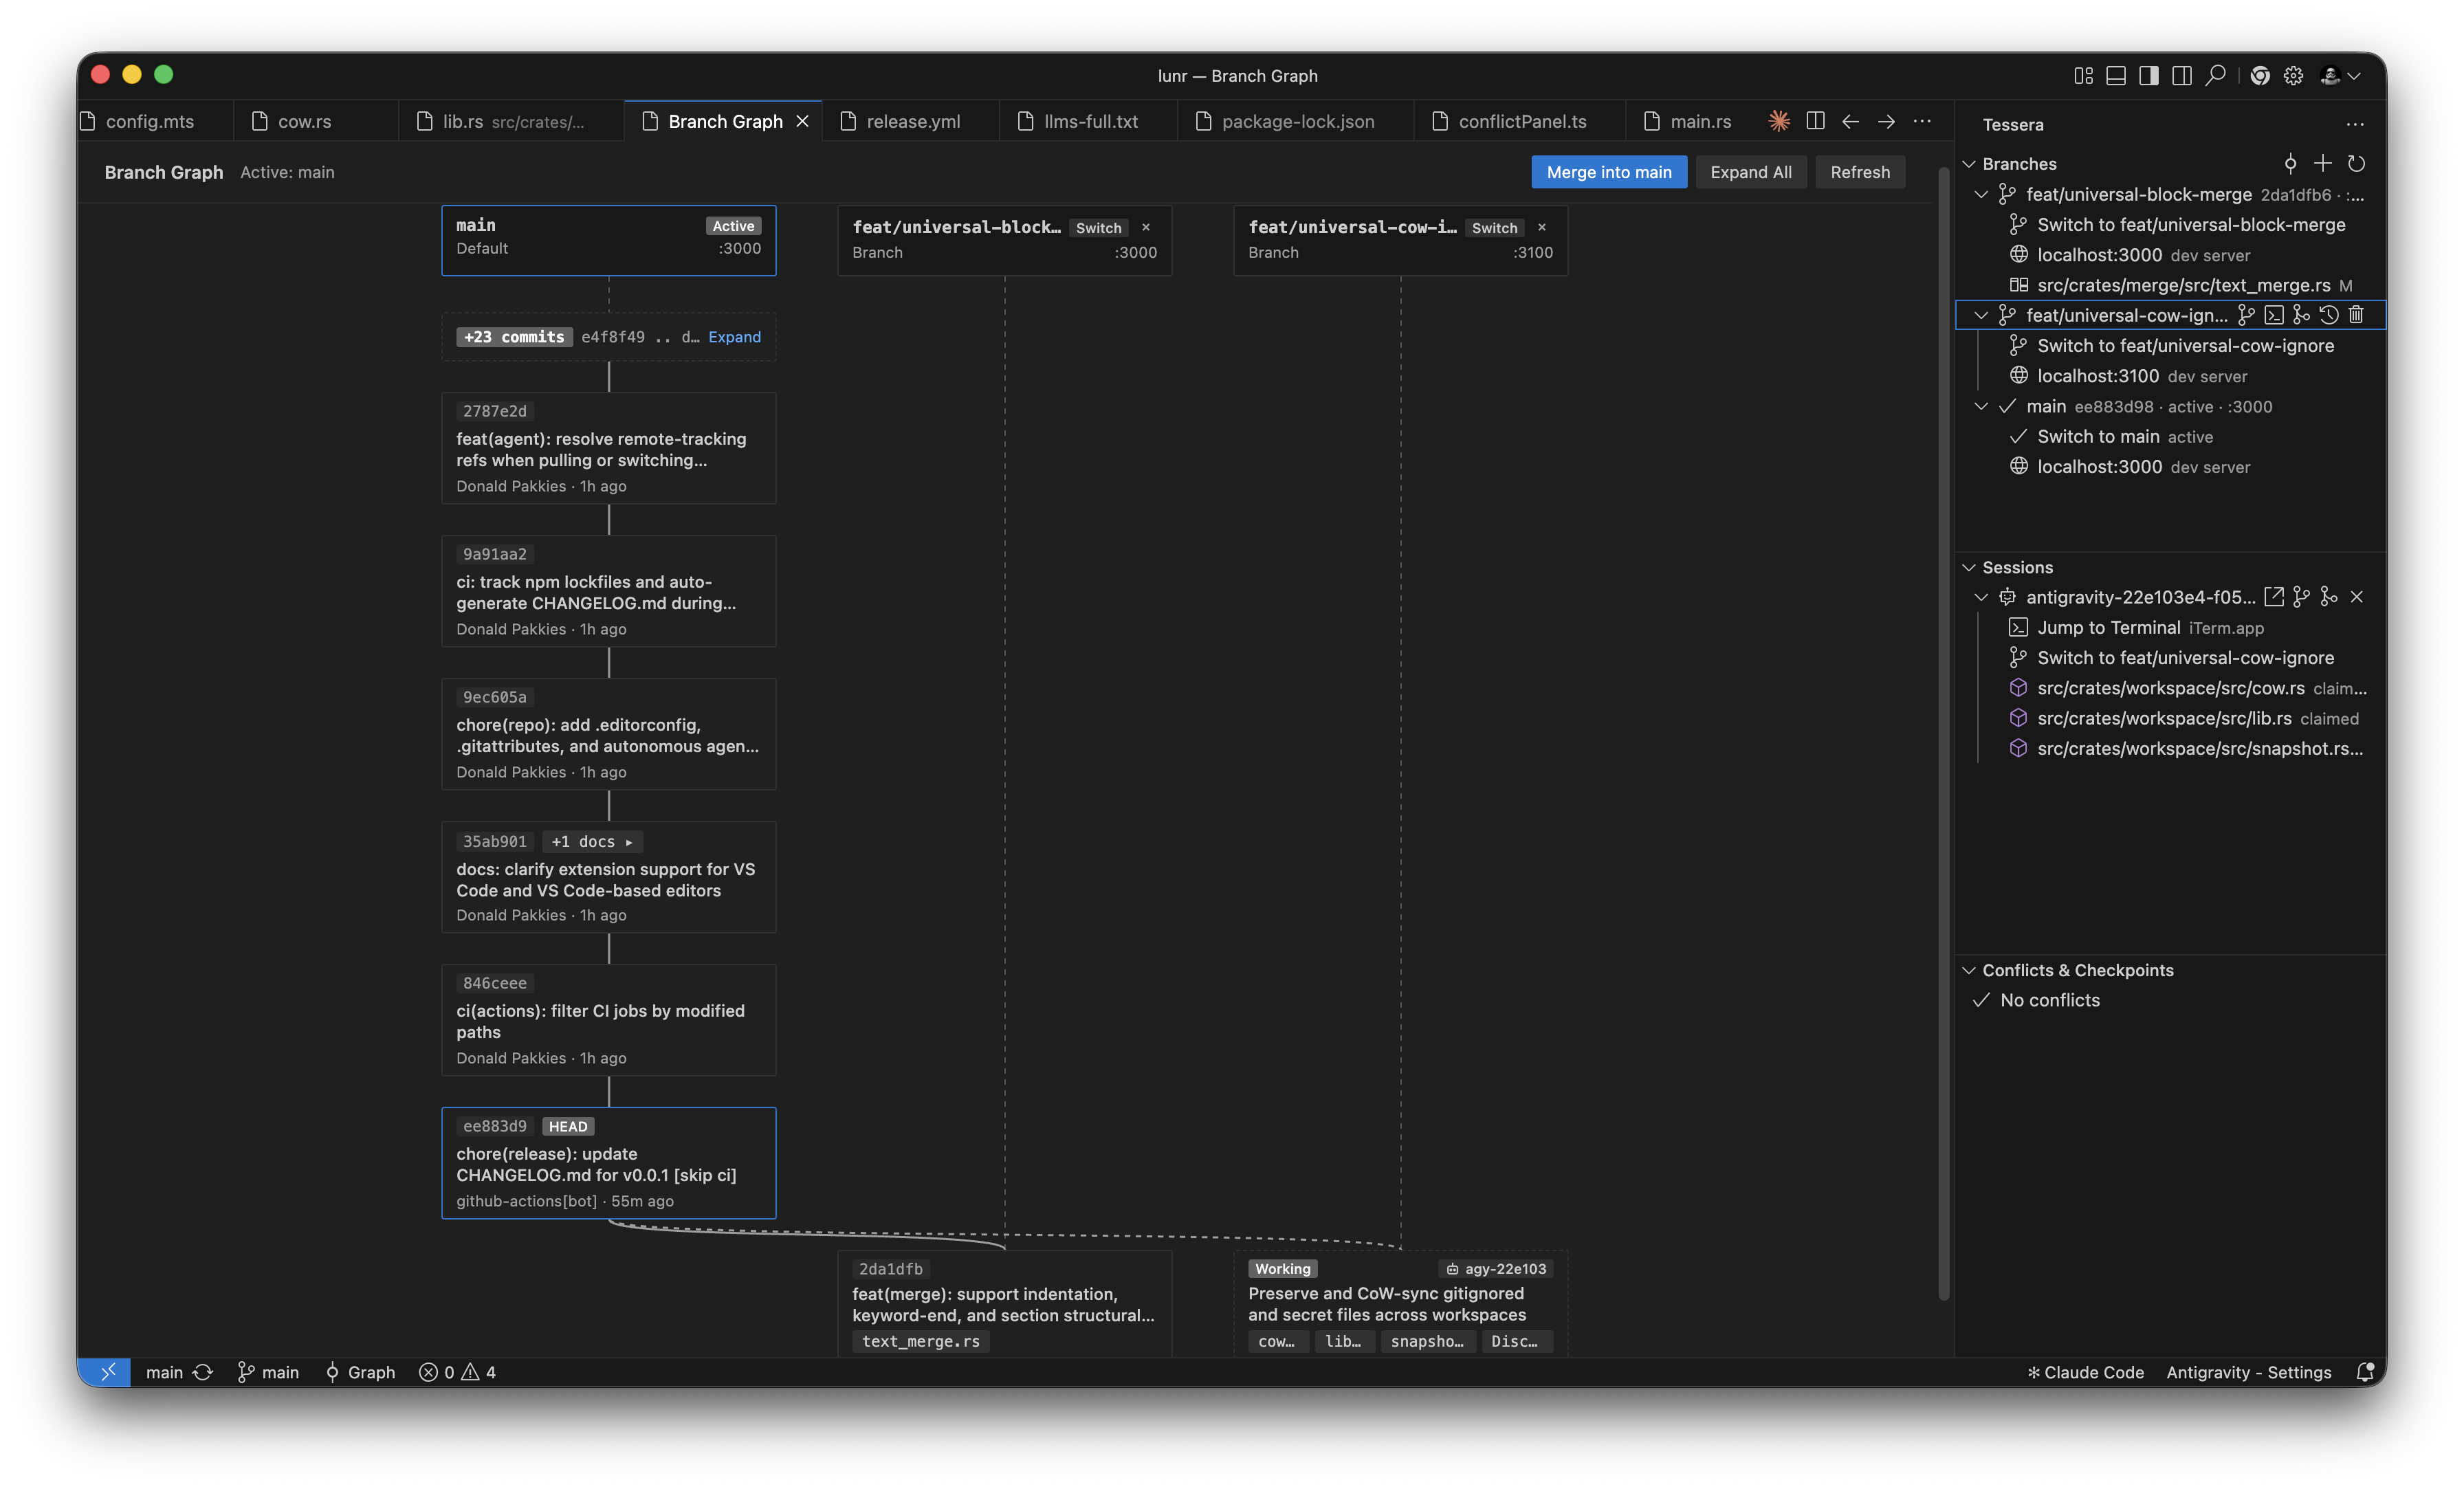Click the Branch Graph vertical scrollbar
Screen dimensions: 2464x1489
pos(1944,735)
